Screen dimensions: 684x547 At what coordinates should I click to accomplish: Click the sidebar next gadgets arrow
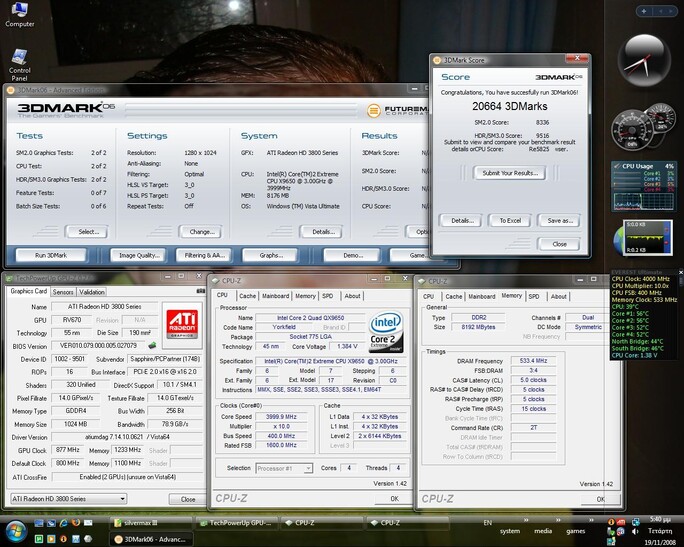[x=671, y=11]
